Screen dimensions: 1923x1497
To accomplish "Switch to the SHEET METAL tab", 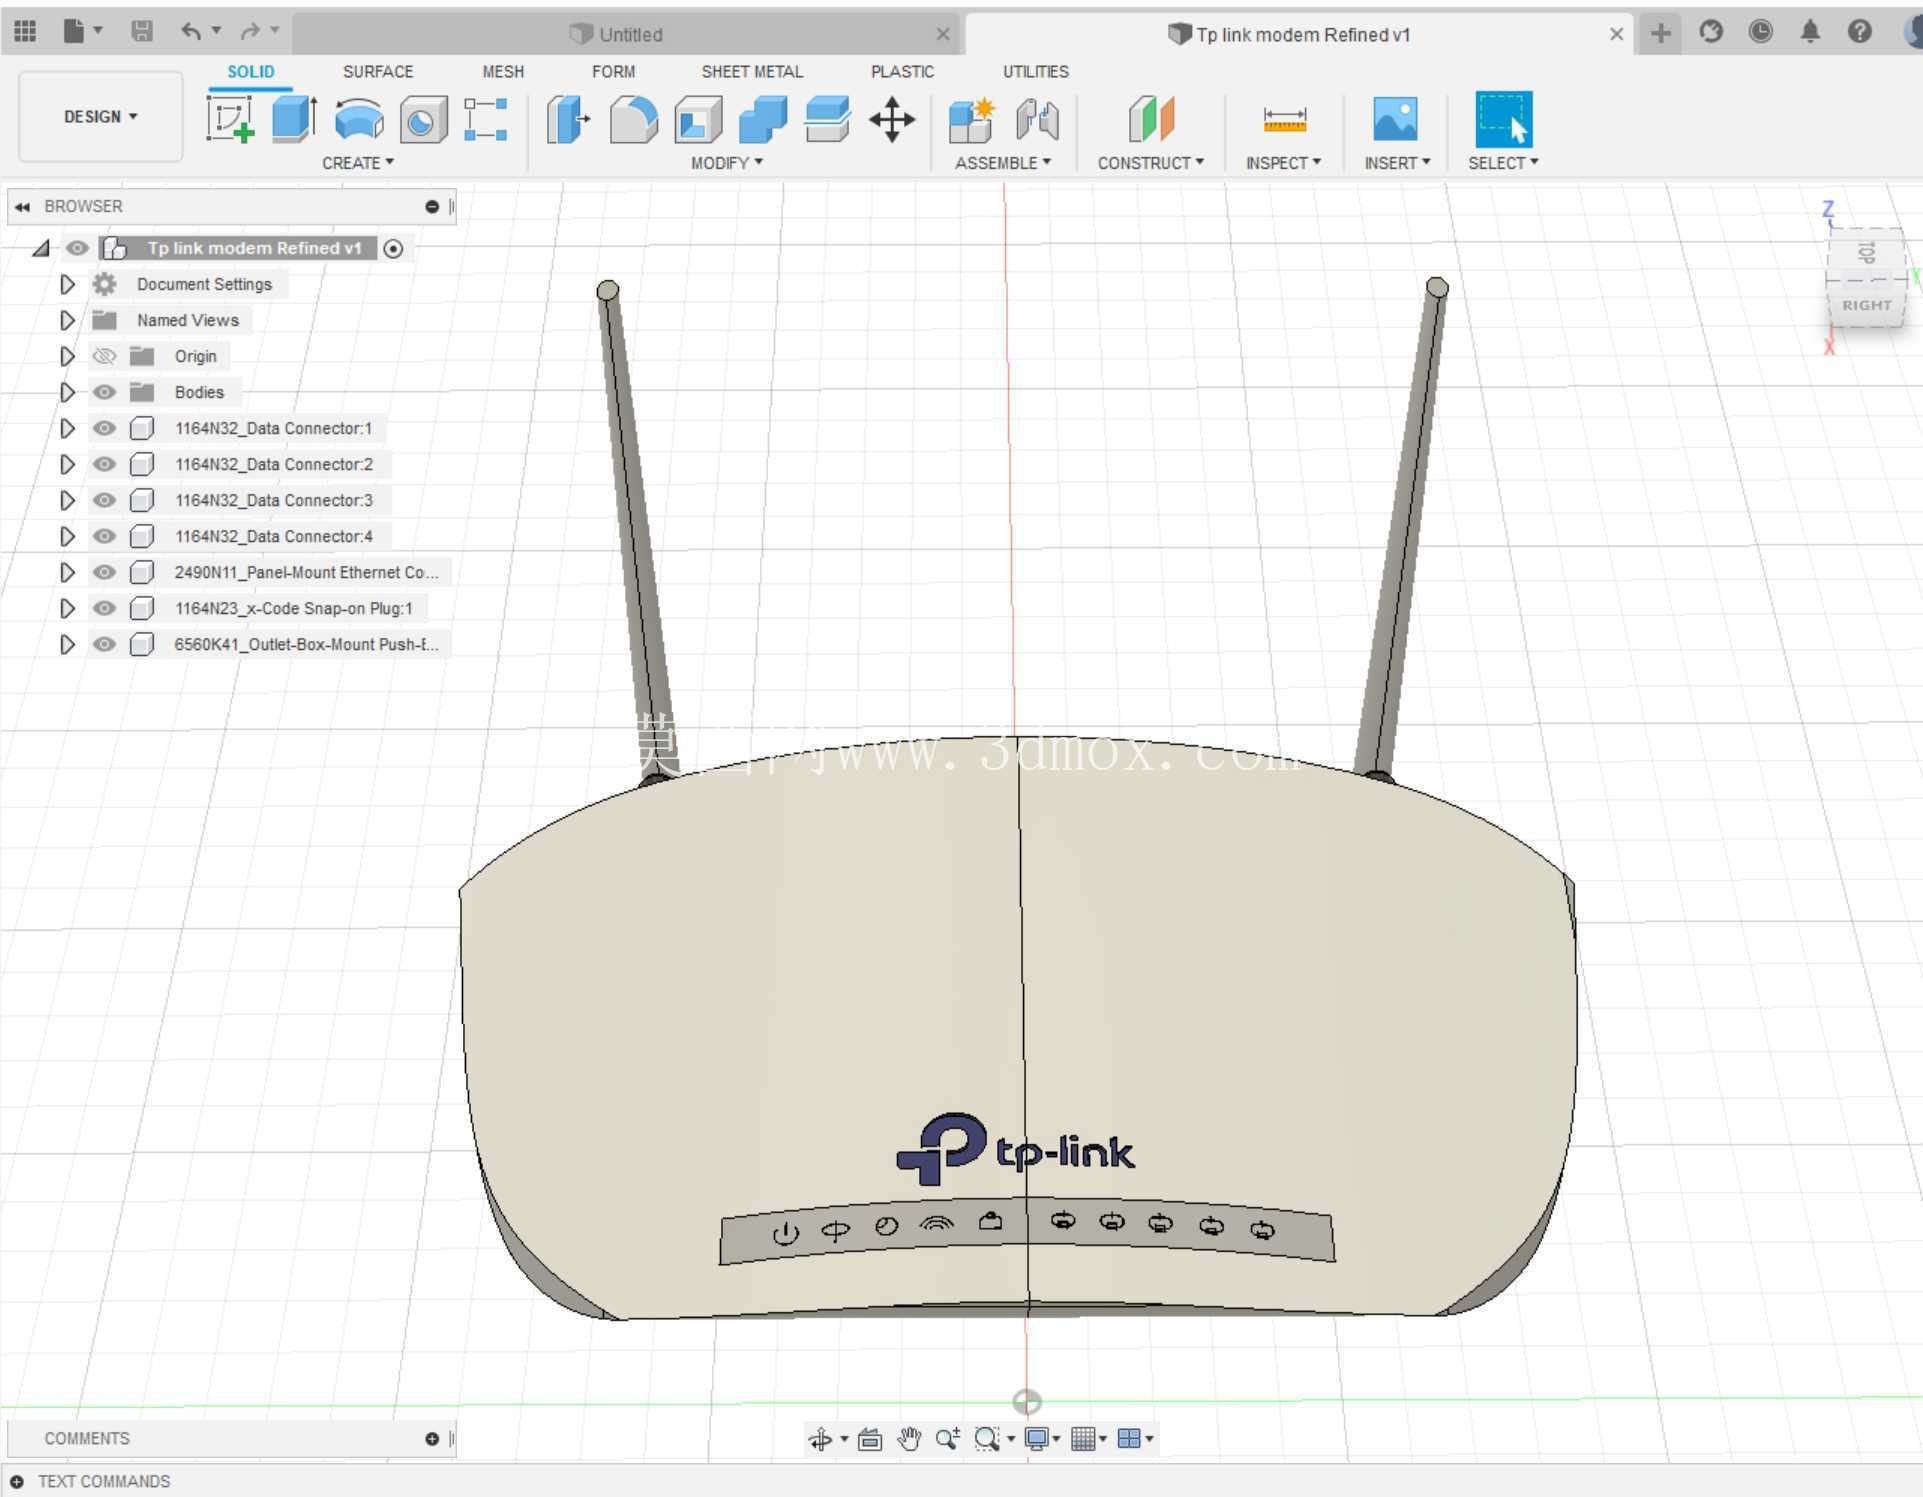I will pos(752,72).
